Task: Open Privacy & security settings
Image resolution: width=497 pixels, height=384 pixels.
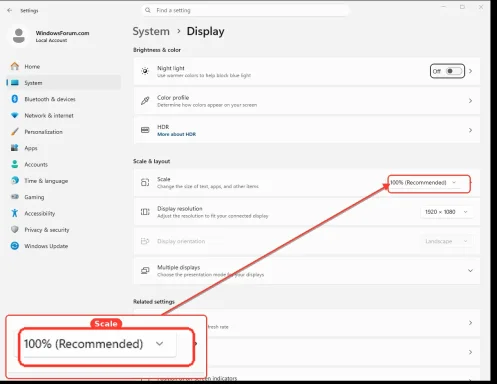Action: 63,230
